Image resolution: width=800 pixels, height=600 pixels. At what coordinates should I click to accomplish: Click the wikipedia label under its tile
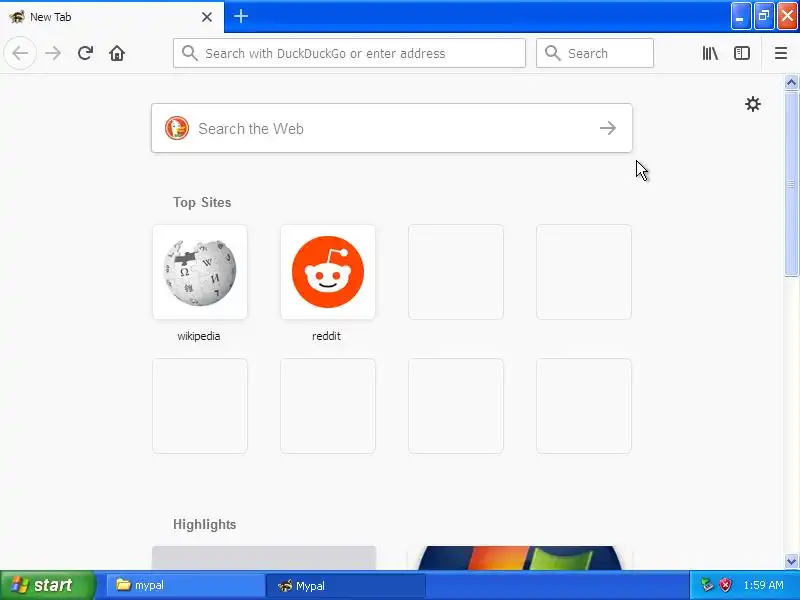(x=198, y=336)
